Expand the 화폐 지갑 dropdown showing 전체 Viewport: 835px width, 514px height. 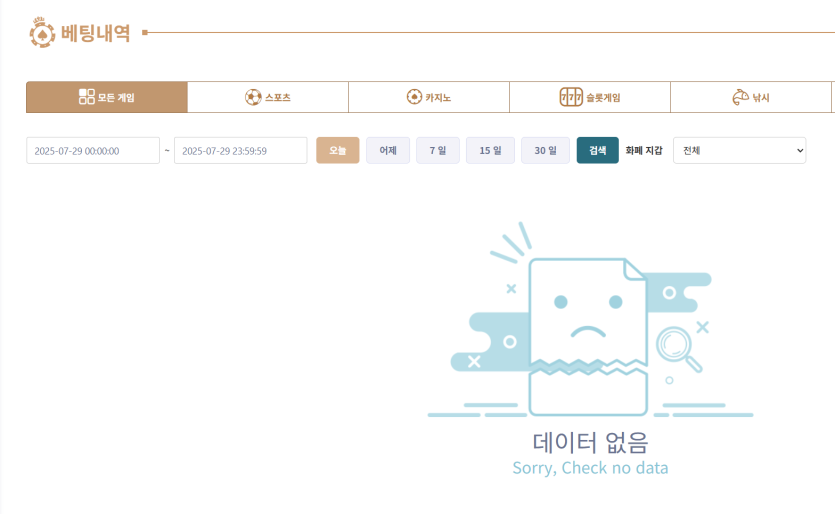pos(739,150)
